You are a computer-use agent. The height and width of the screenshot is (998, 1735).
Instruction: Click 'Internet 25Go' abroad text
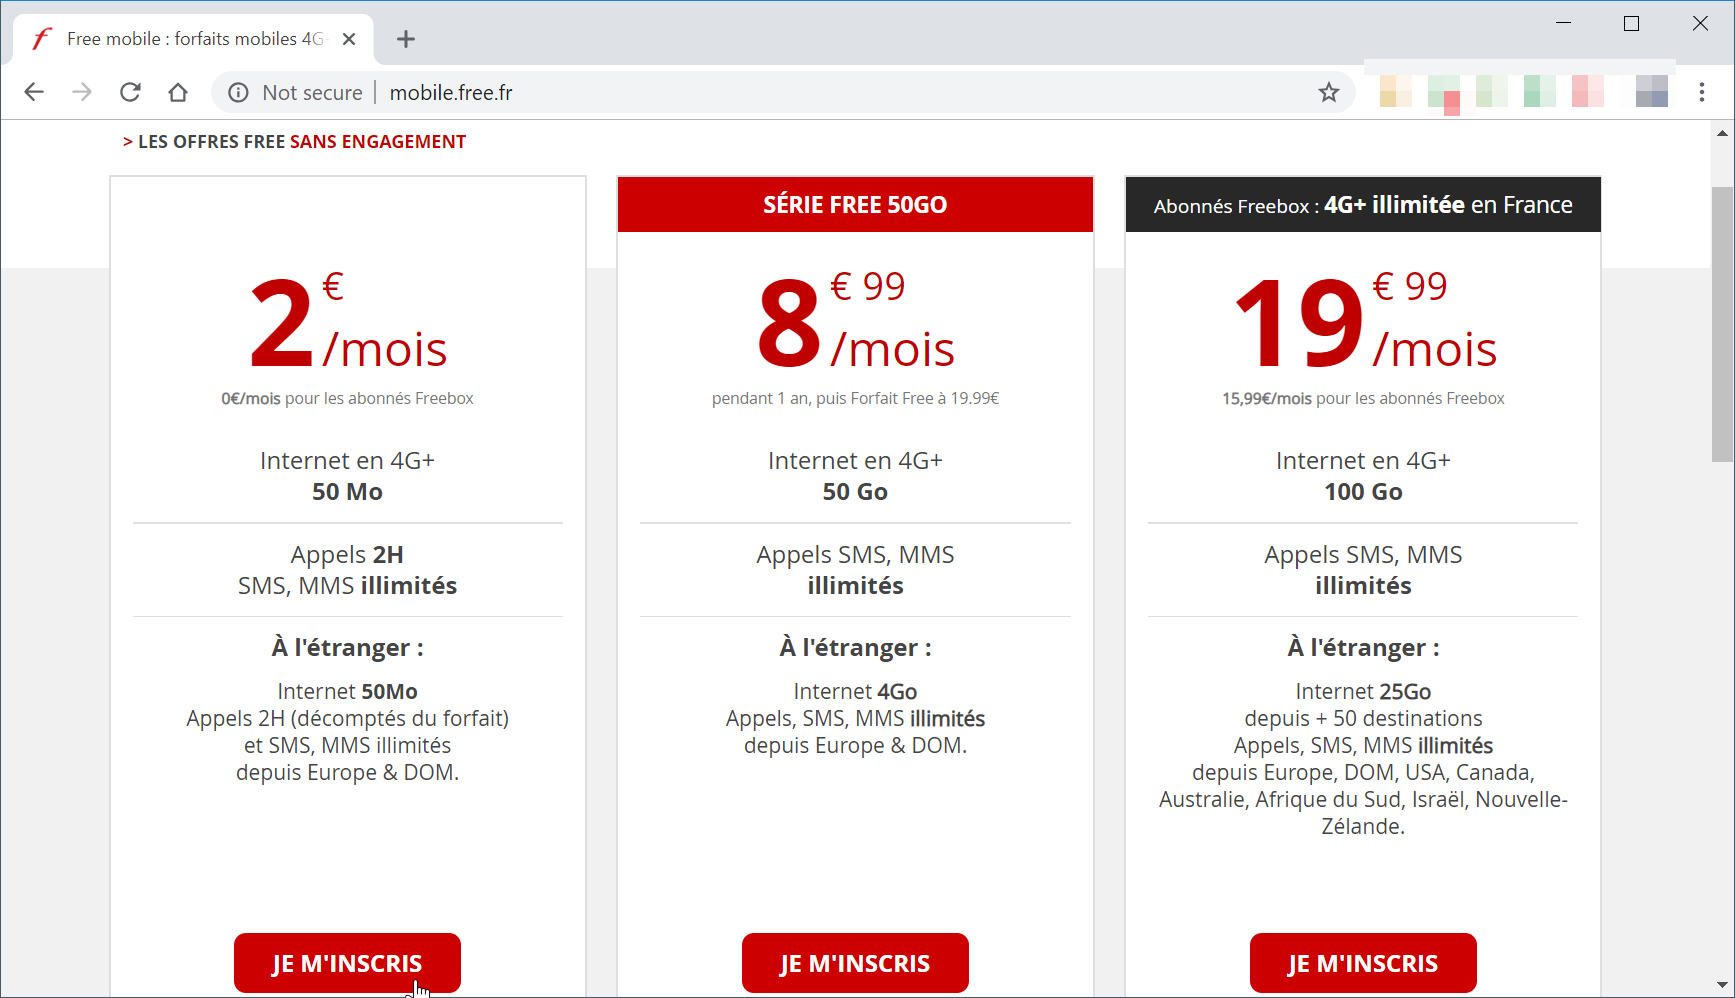1363,691
